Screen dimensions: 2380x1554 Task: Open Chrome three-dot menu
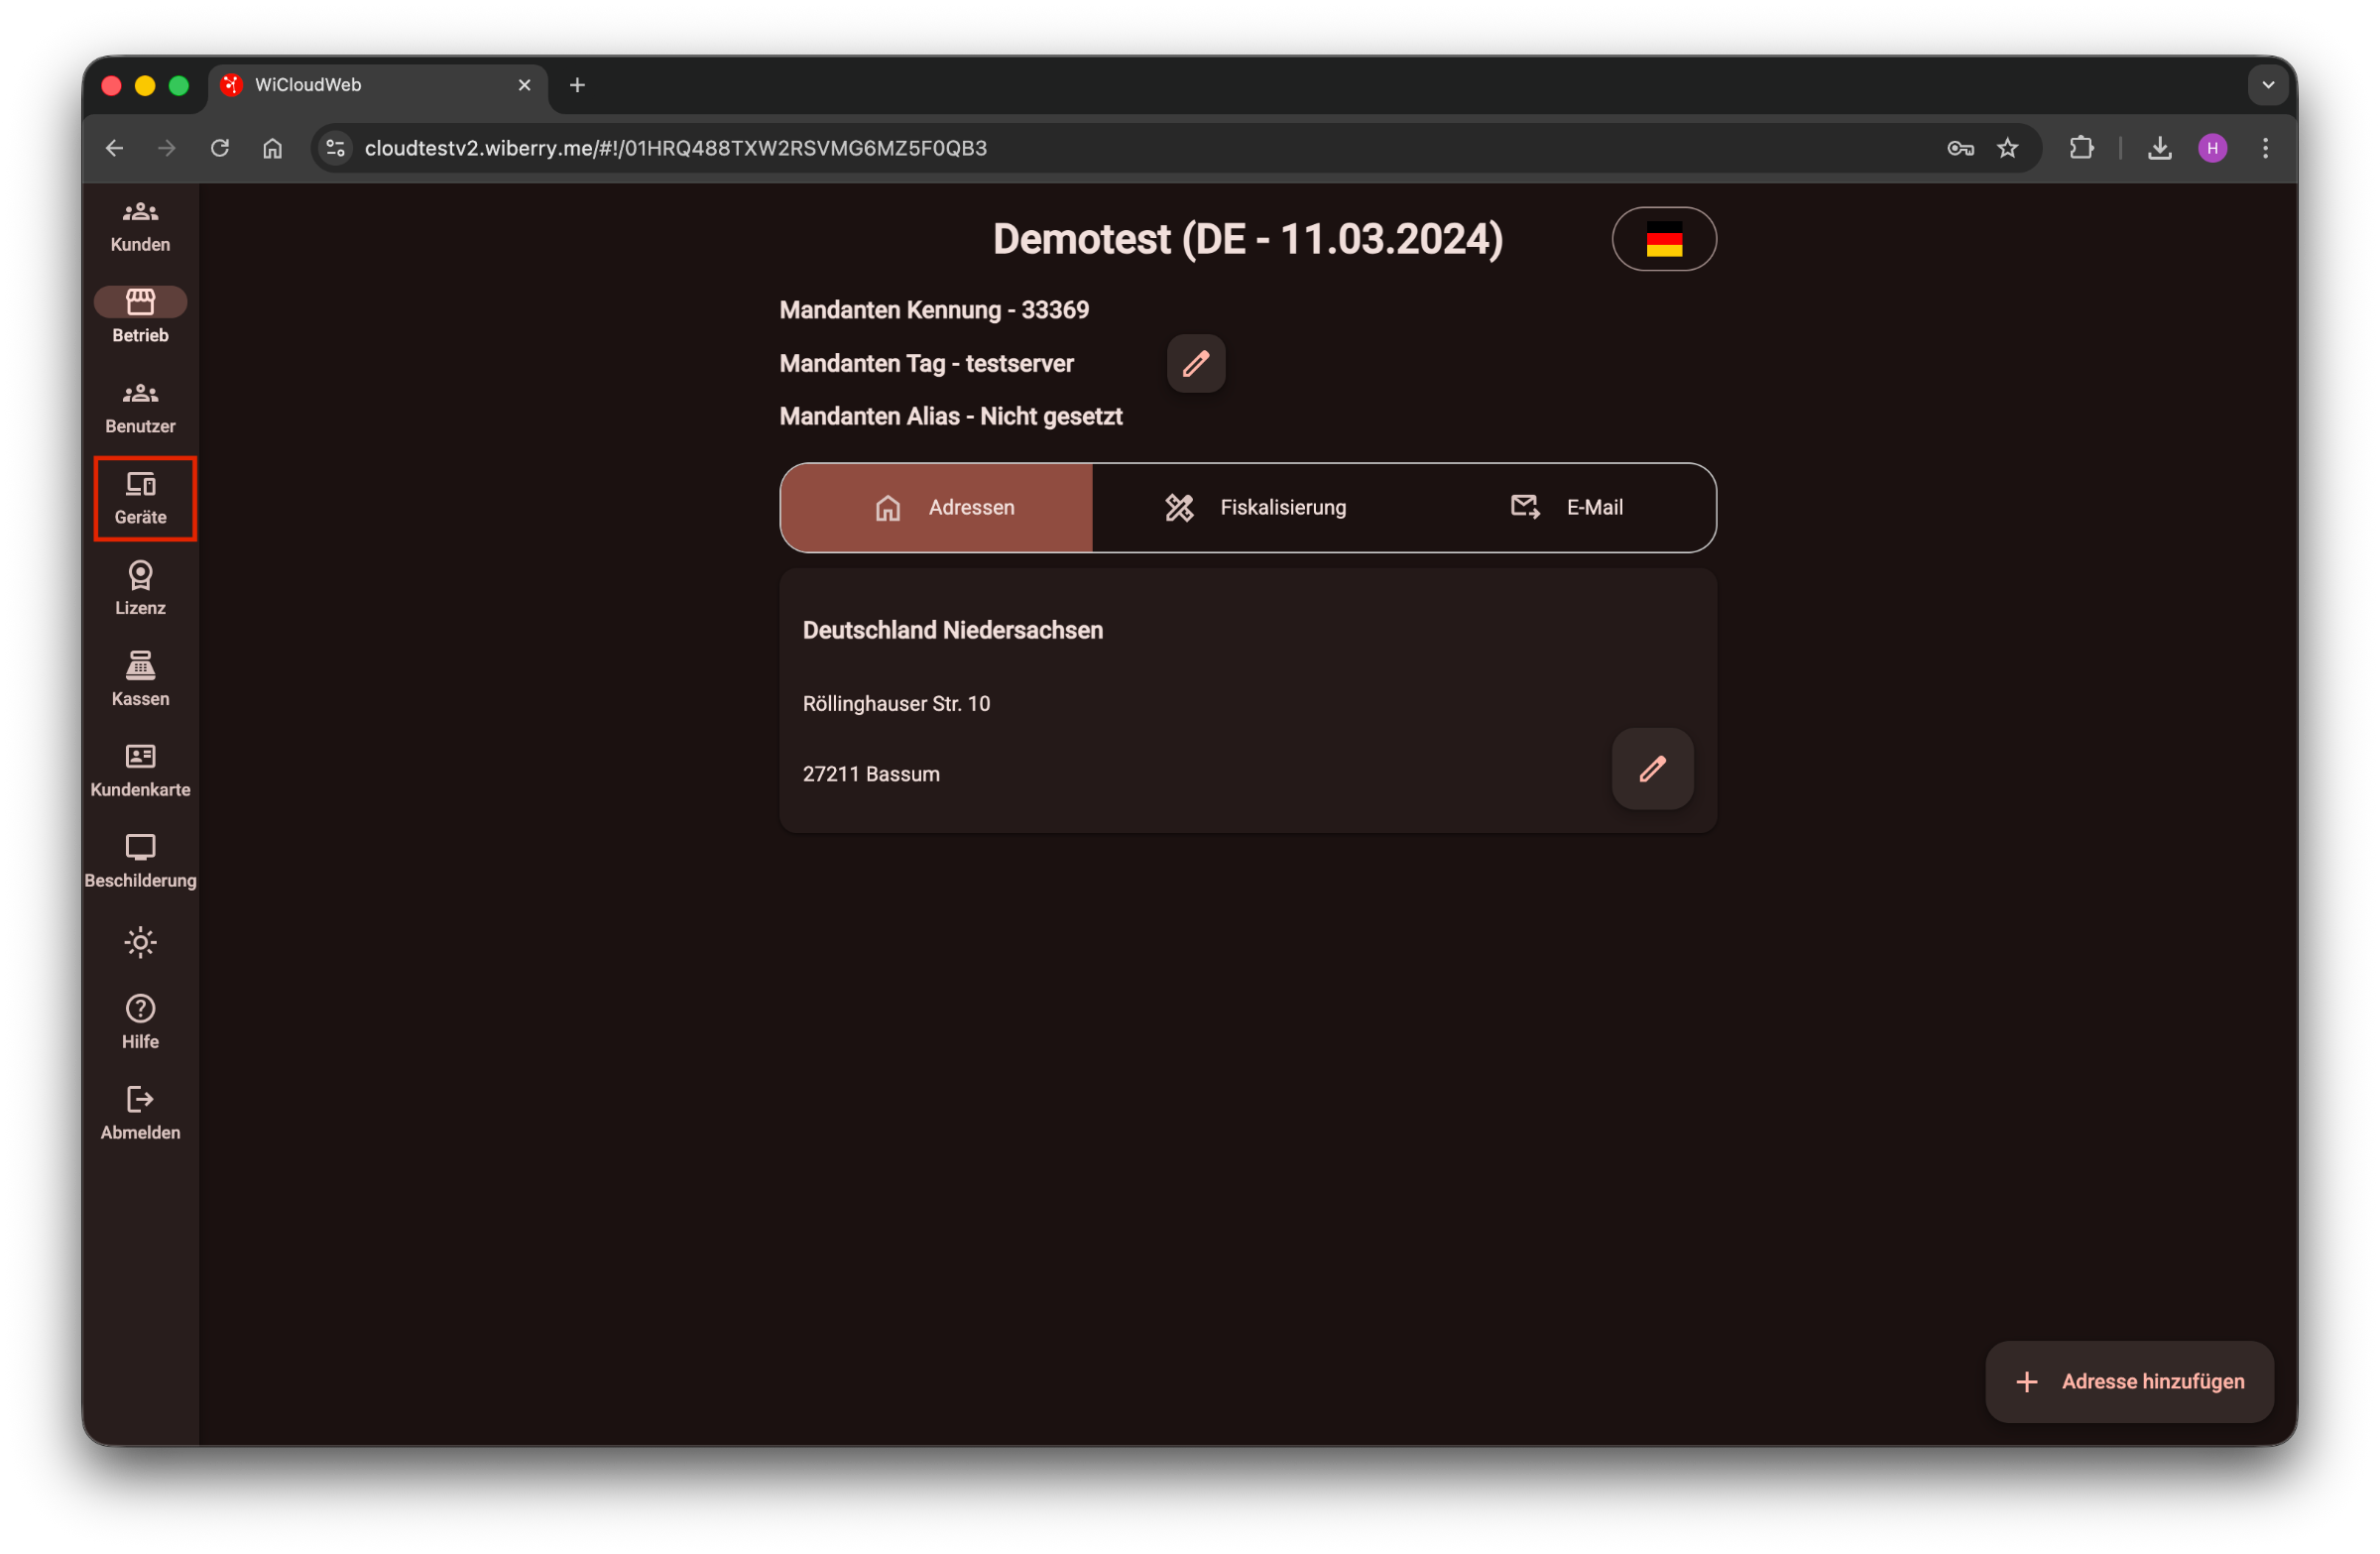(2265, 148)
